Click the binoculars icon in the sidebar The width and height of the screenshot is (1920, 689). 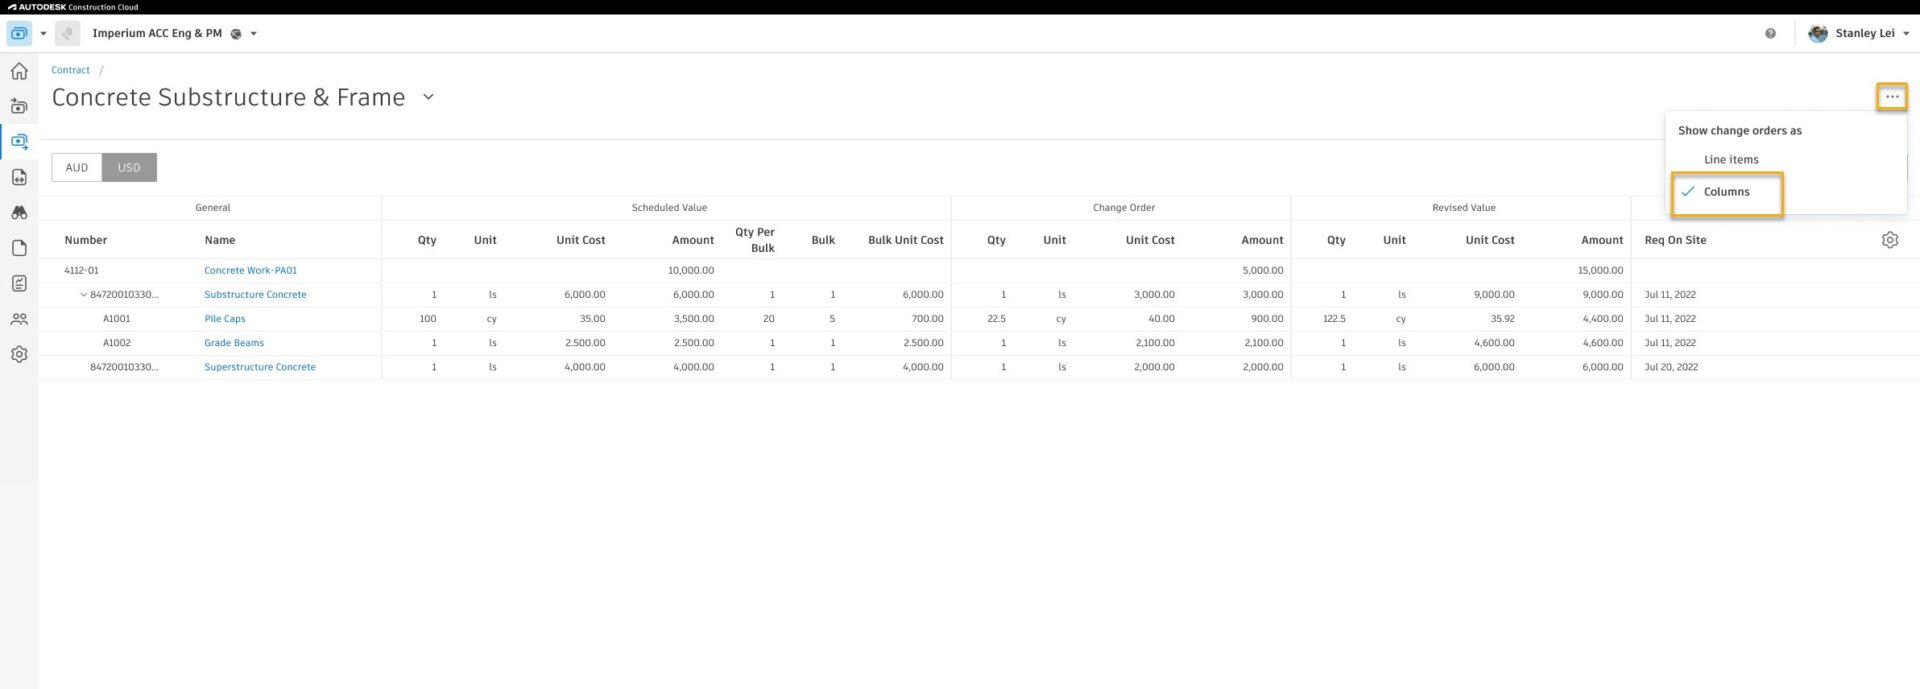click(19, 213)
